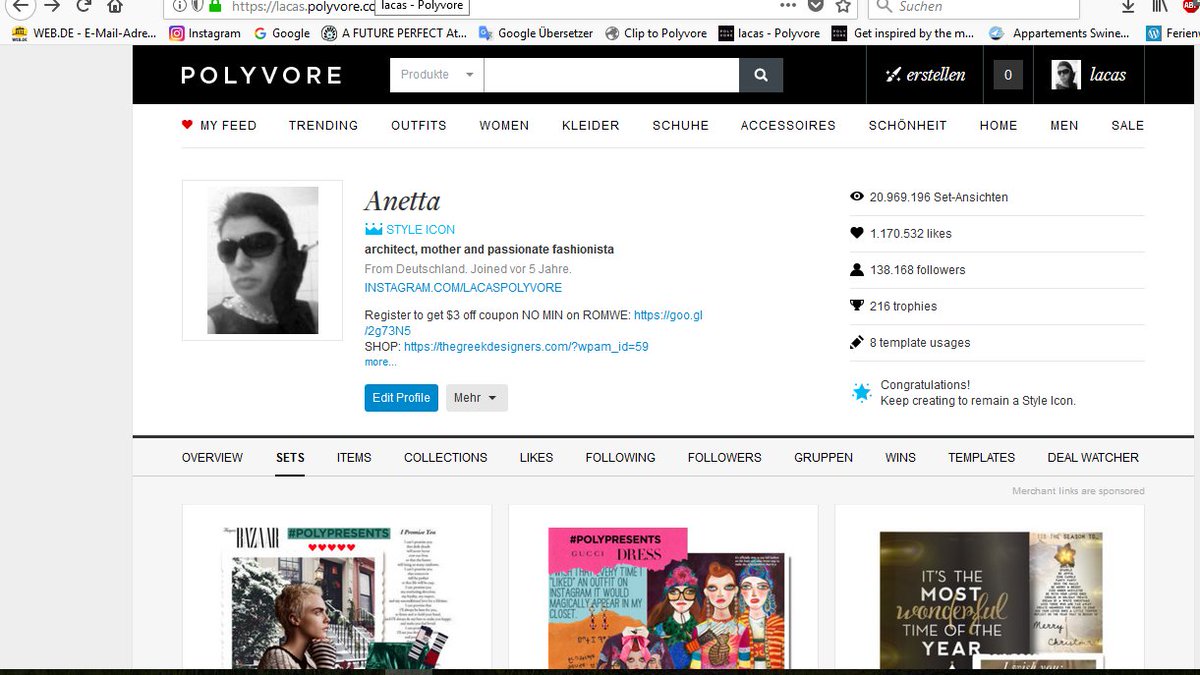
Task: Open the page actions three-dots menu
Action: coord(788,5)
